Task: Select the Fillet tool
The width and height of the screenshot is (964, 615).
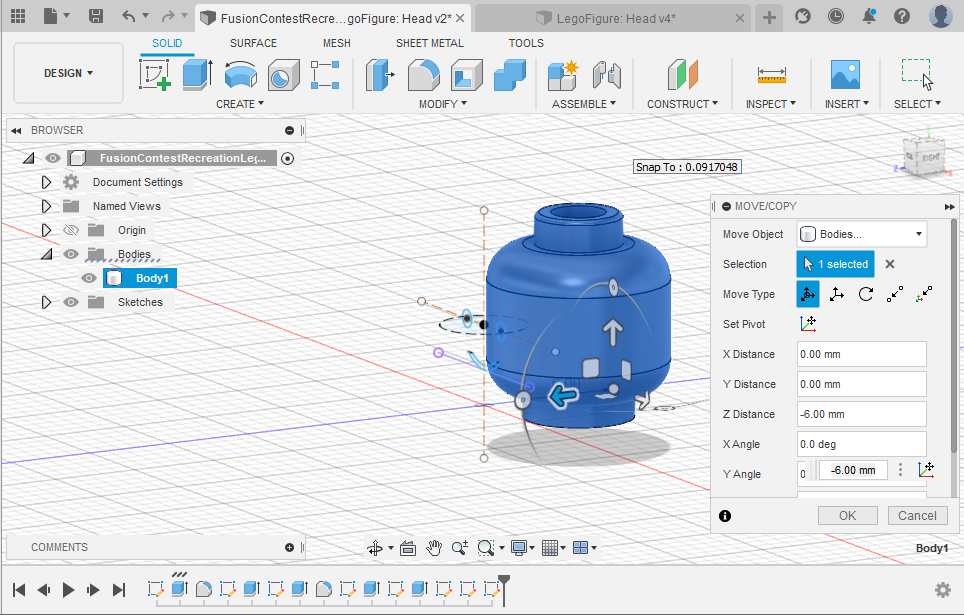Action: click(424, 75)
